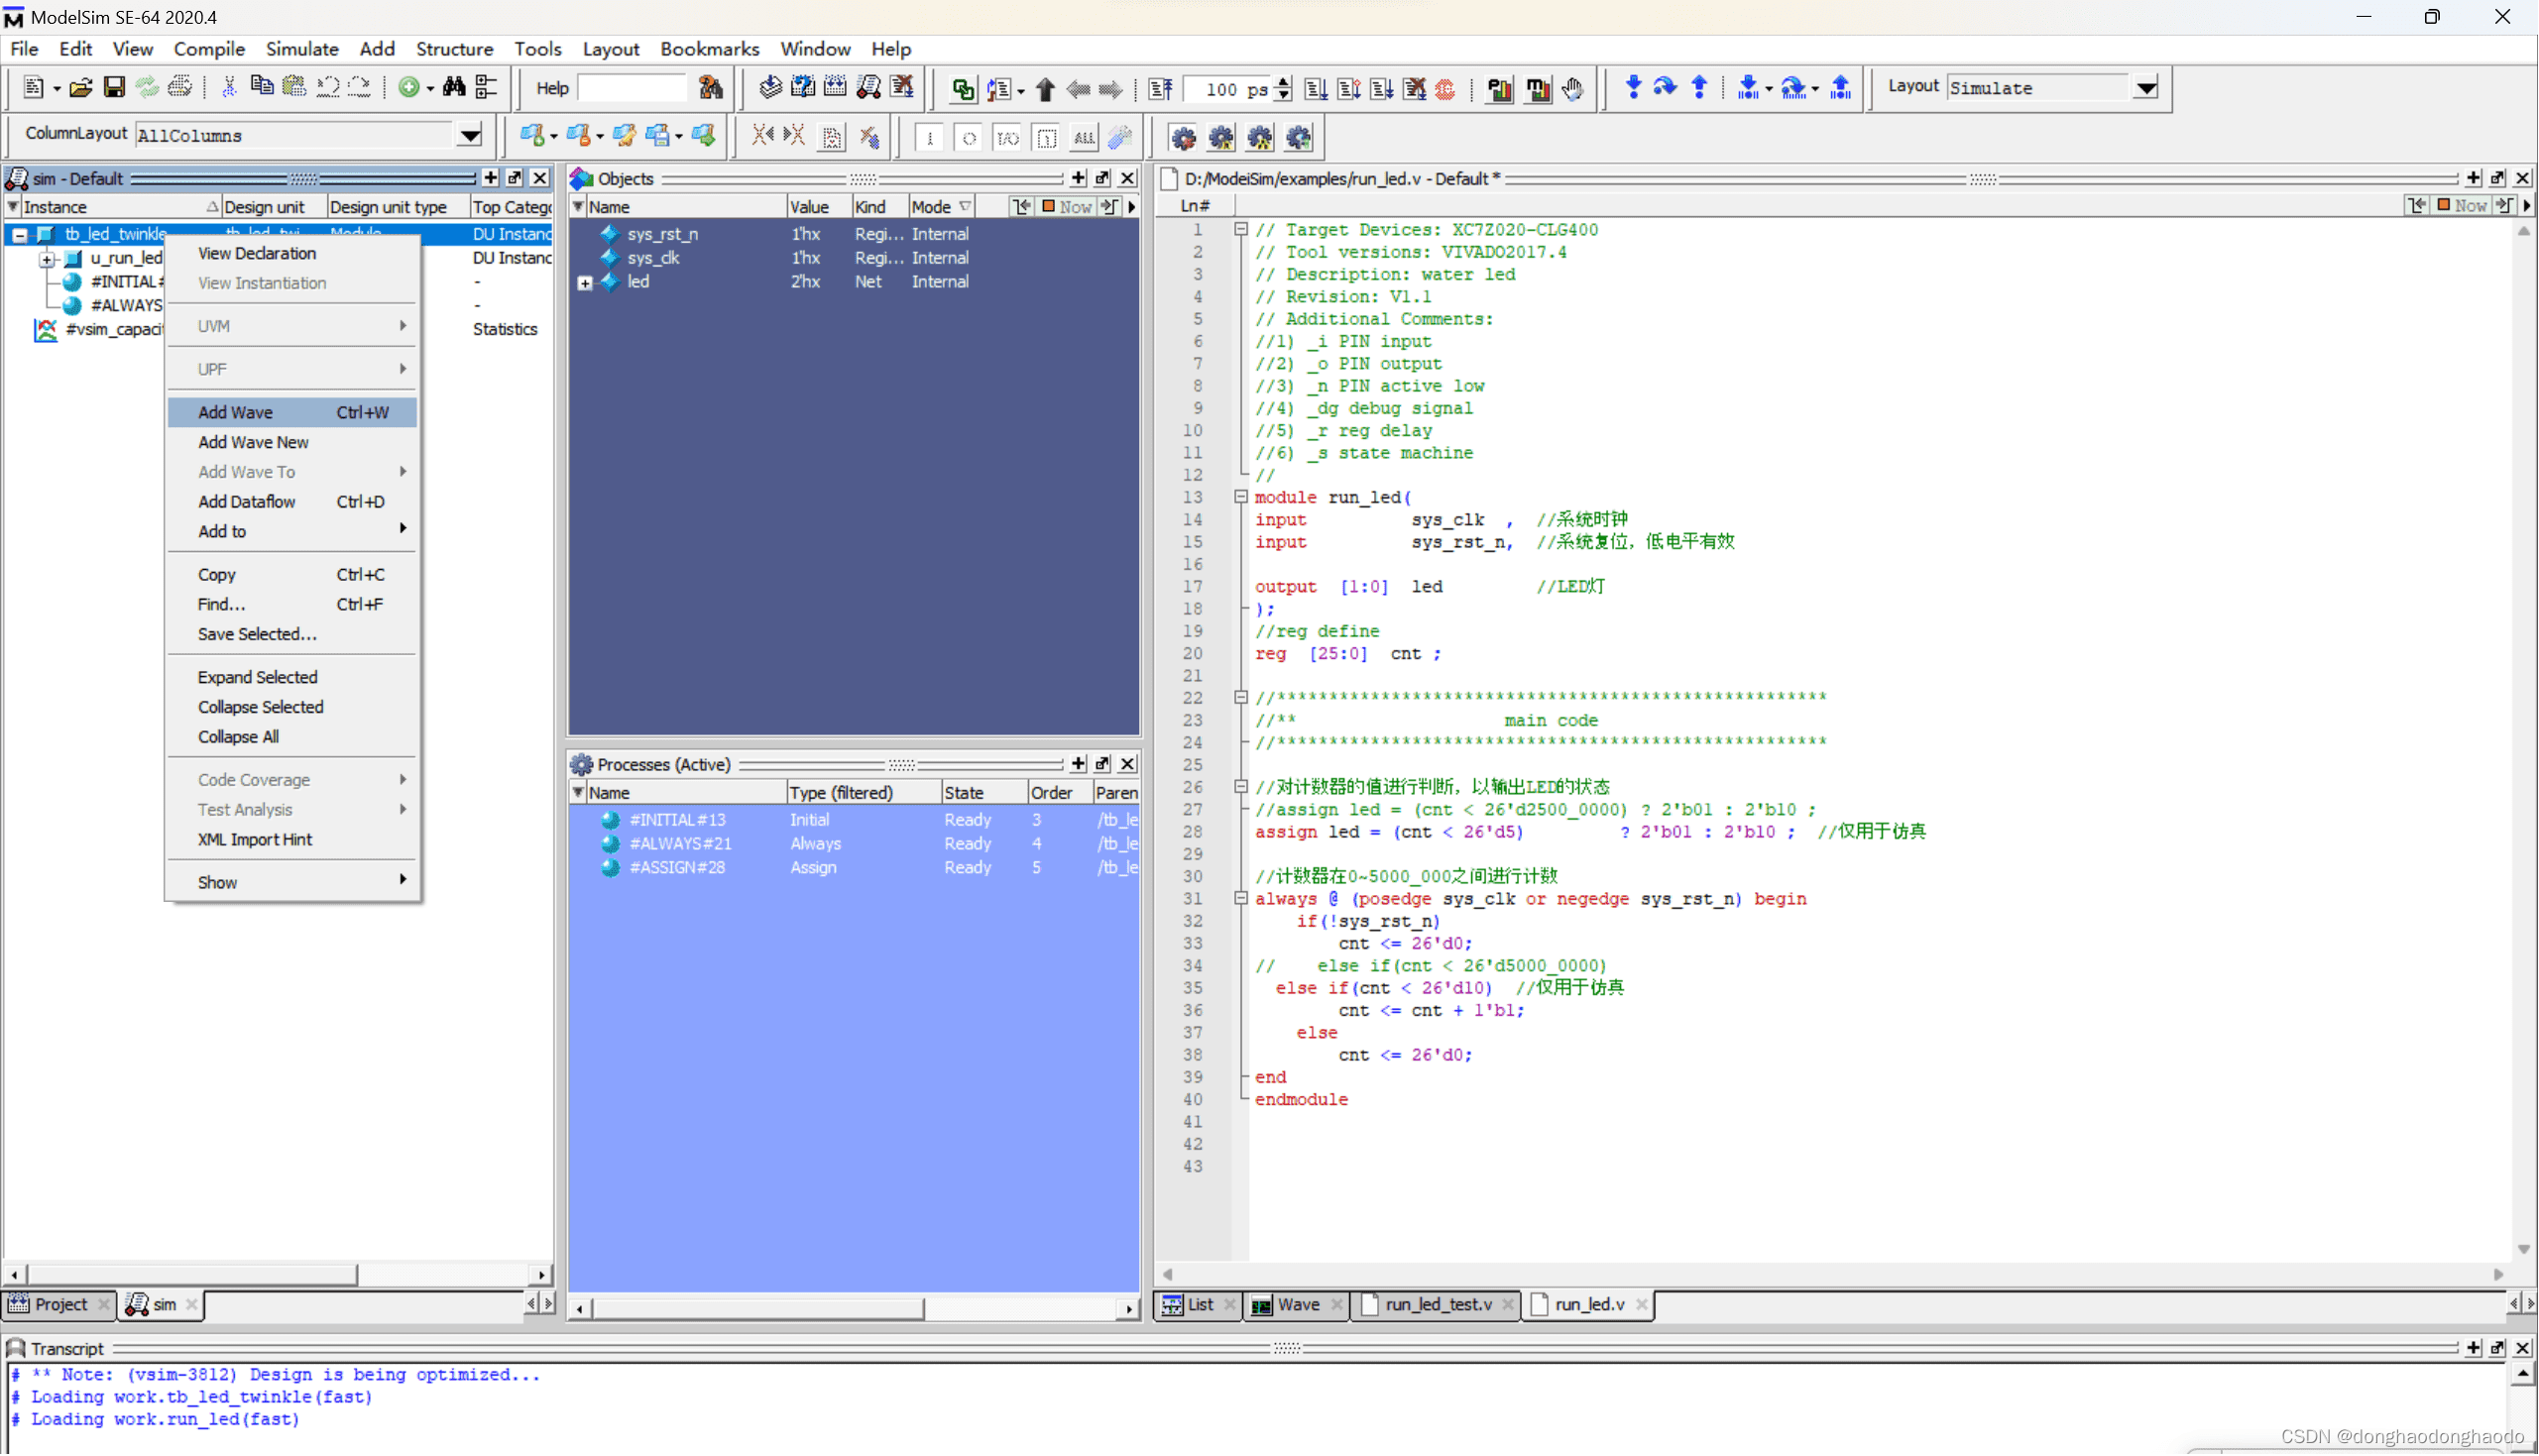Open the ColumnLayout AllColumns dropdown

coord(468,134)
